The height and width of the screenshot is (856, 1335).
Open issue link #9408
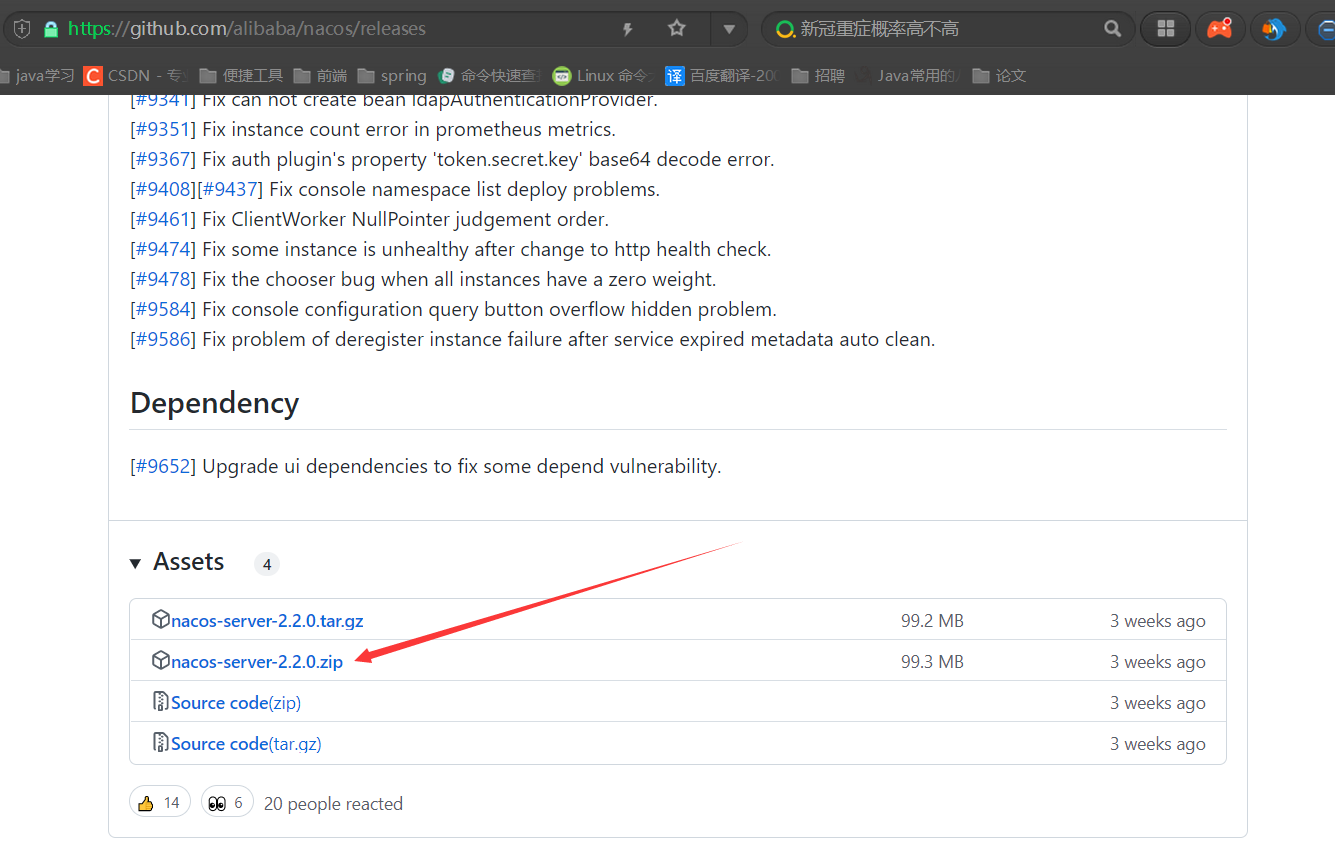tap(163, 189)
